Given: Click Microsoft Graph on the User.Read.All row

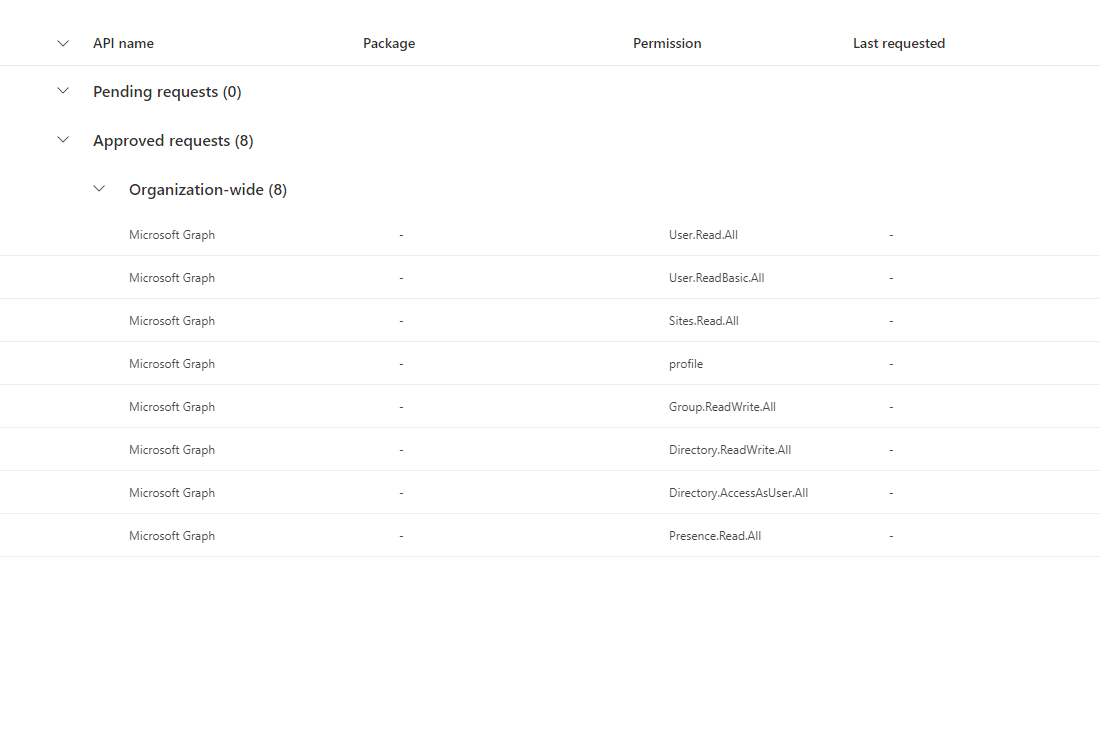Looking at the screenshot, I should 171,234.
